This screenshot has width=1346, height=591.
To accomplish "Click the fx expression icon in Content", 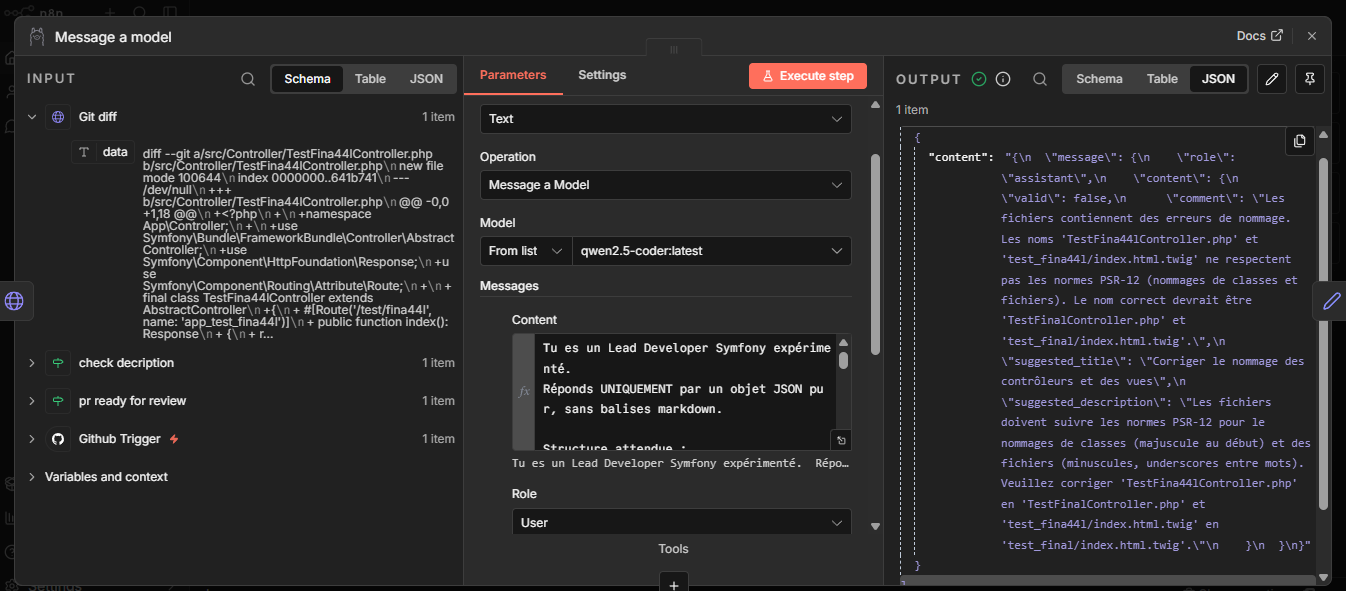I will tap(524, 392).
